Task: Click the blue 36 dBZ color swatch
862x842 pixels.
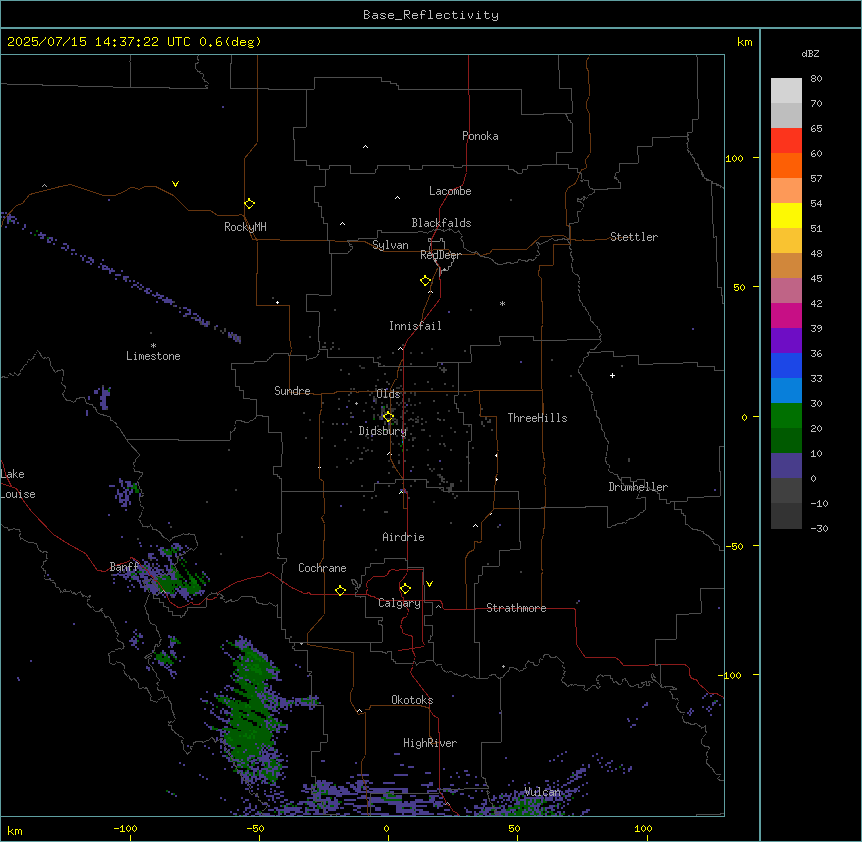Action: click(x=786, y=365)
